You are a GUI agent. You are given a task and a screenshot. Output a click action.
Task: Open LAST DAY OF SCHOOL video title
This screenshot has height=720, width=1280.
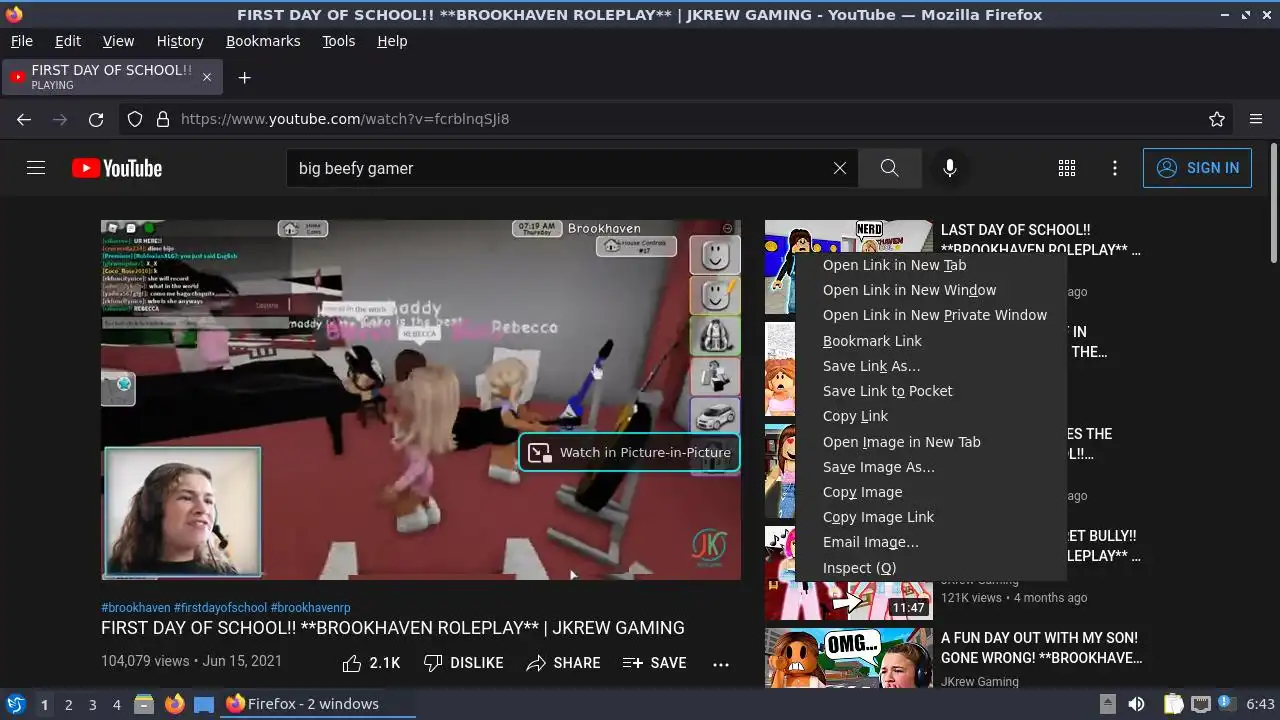[x=1040, y=240]
